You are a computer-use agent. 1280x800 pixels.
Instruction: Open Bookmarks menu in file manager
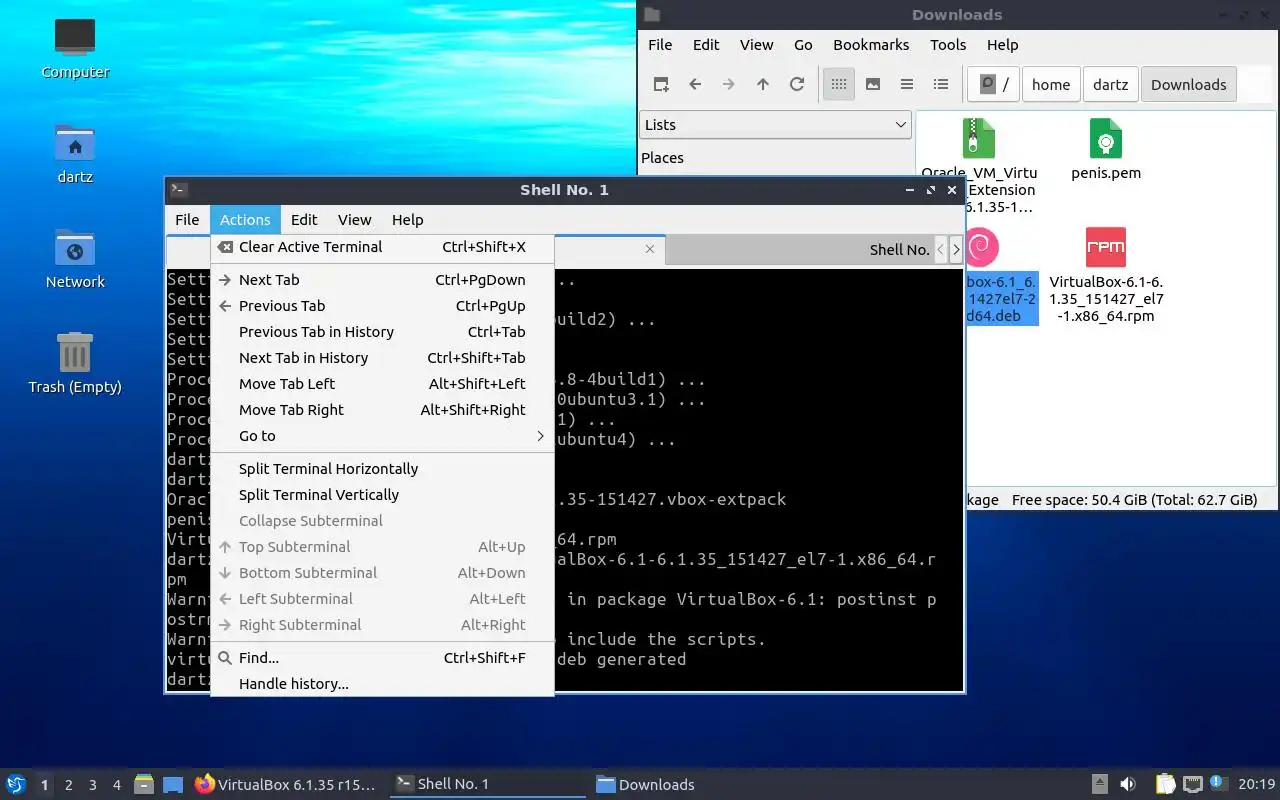click(871, 45)
